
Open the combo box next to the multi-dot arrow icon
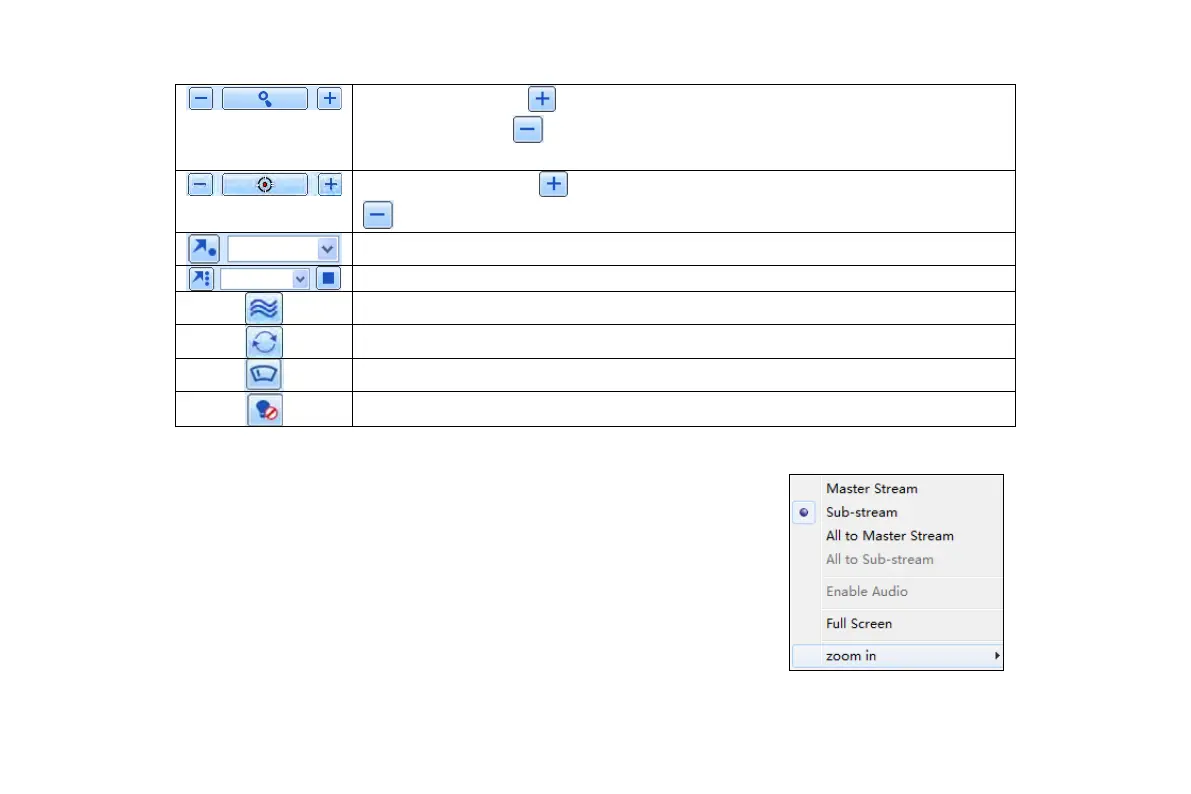[x=264, y=279]
